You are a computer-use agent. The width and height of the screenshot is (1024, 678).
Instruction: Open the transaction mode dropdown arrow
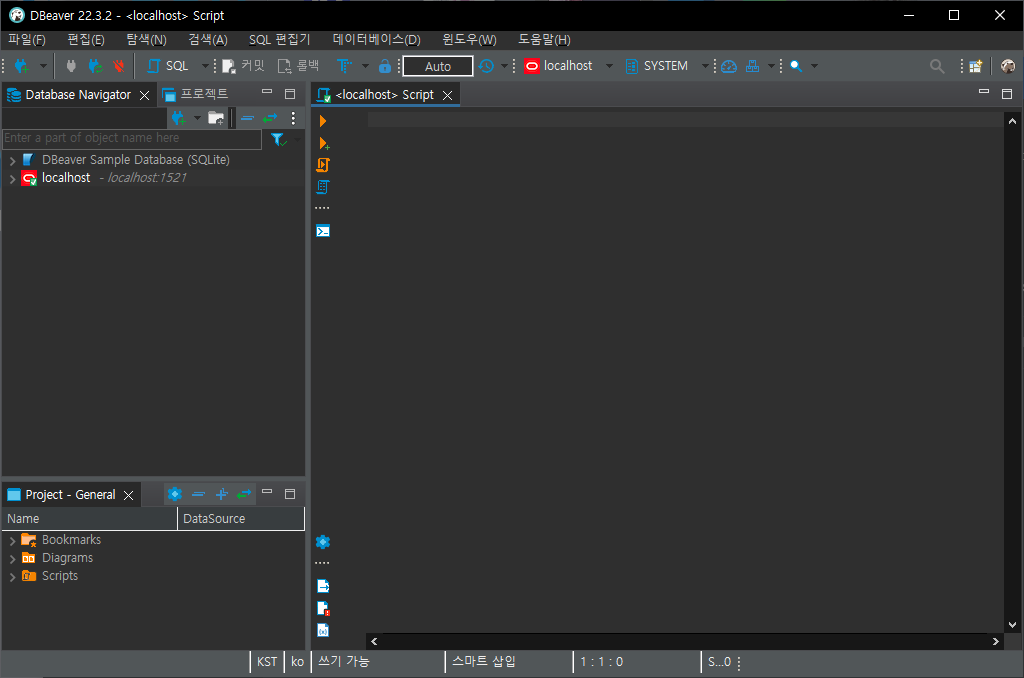(365, 66)
